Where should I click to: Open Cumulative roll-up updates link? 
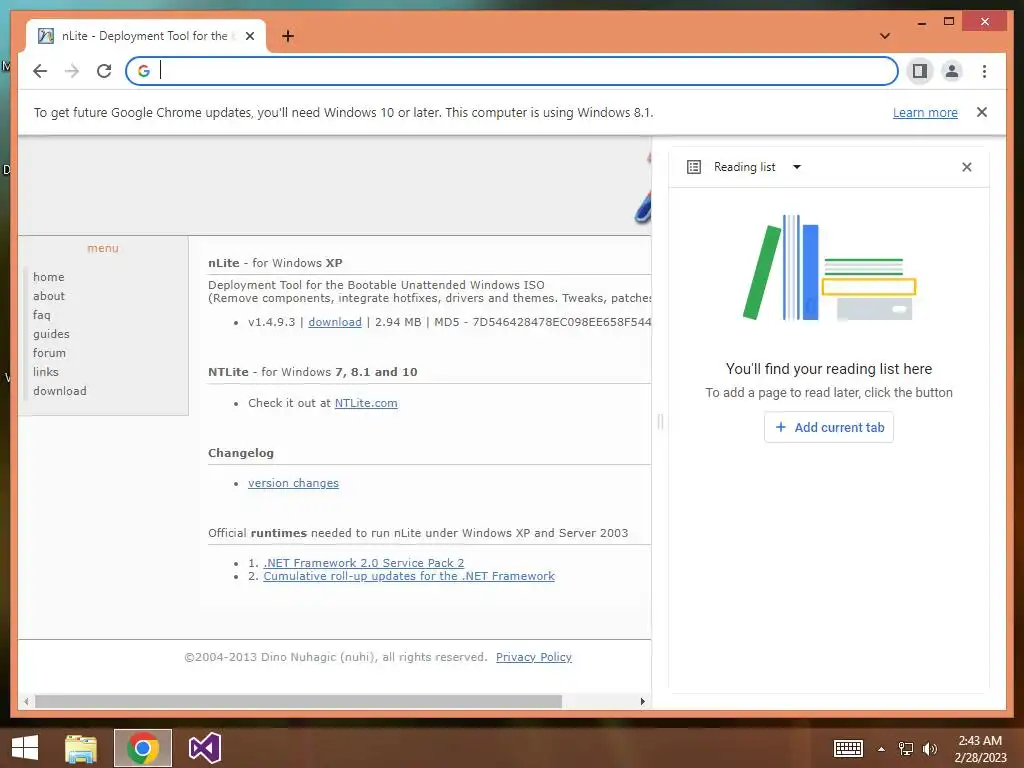(x=409, y=576)
